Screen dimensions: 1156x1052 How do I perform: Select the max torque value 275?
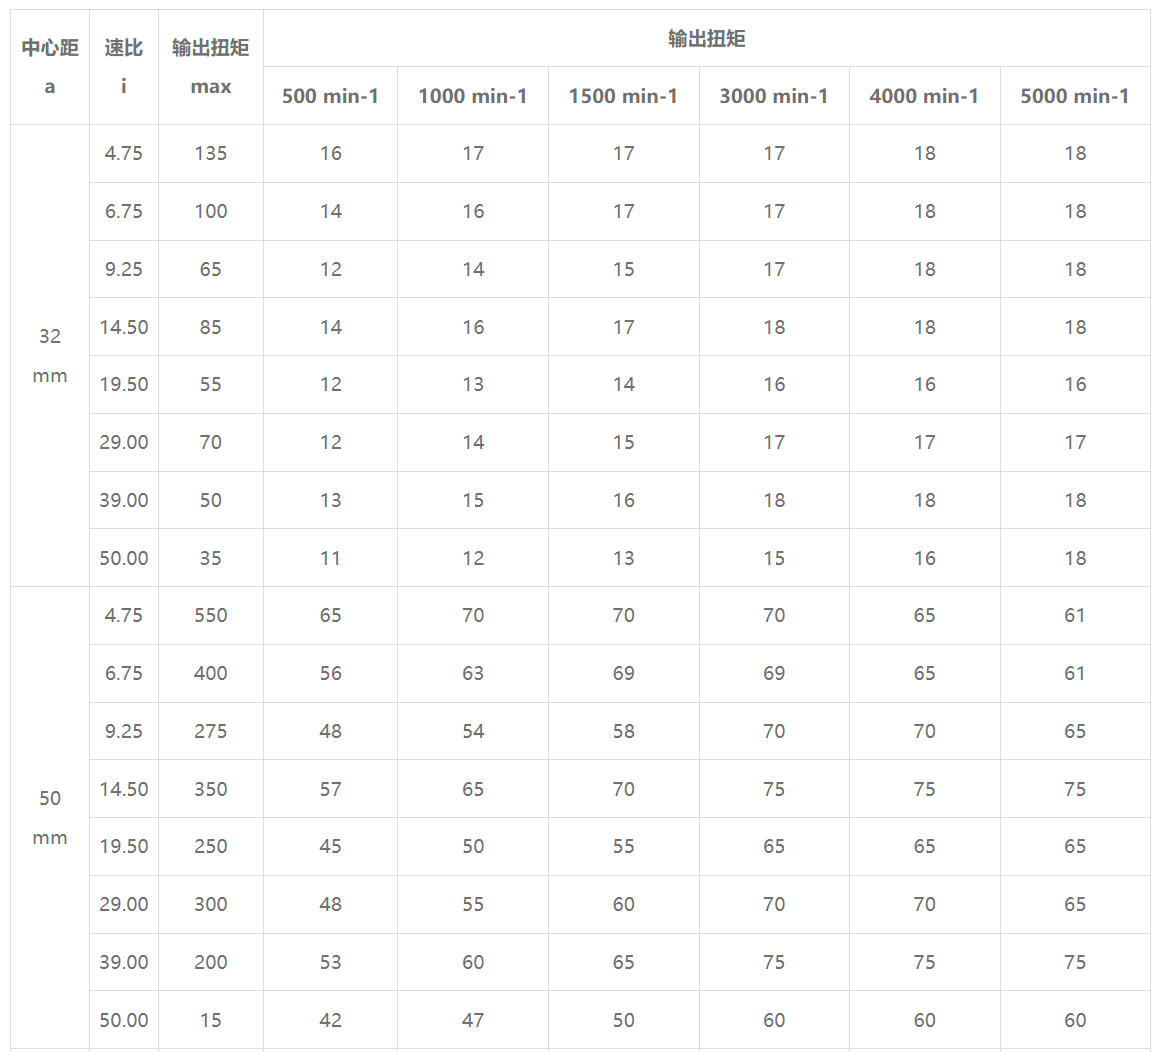coord(211,731)
